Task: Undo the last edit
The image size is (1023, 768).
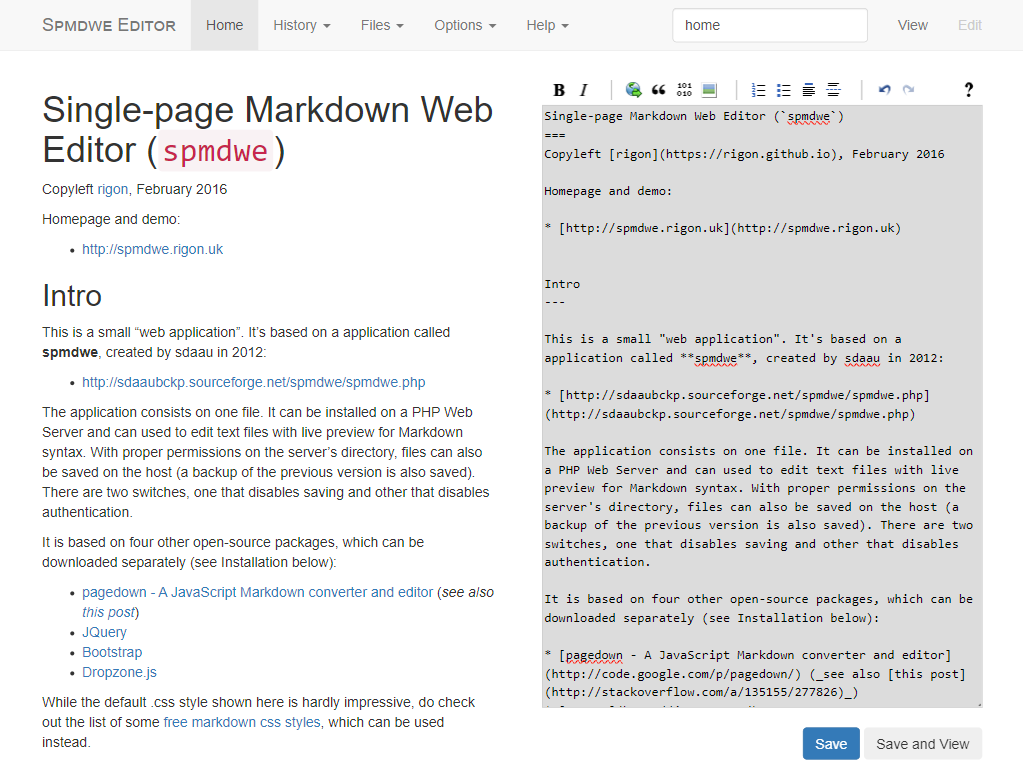Action: click(884, 90)
